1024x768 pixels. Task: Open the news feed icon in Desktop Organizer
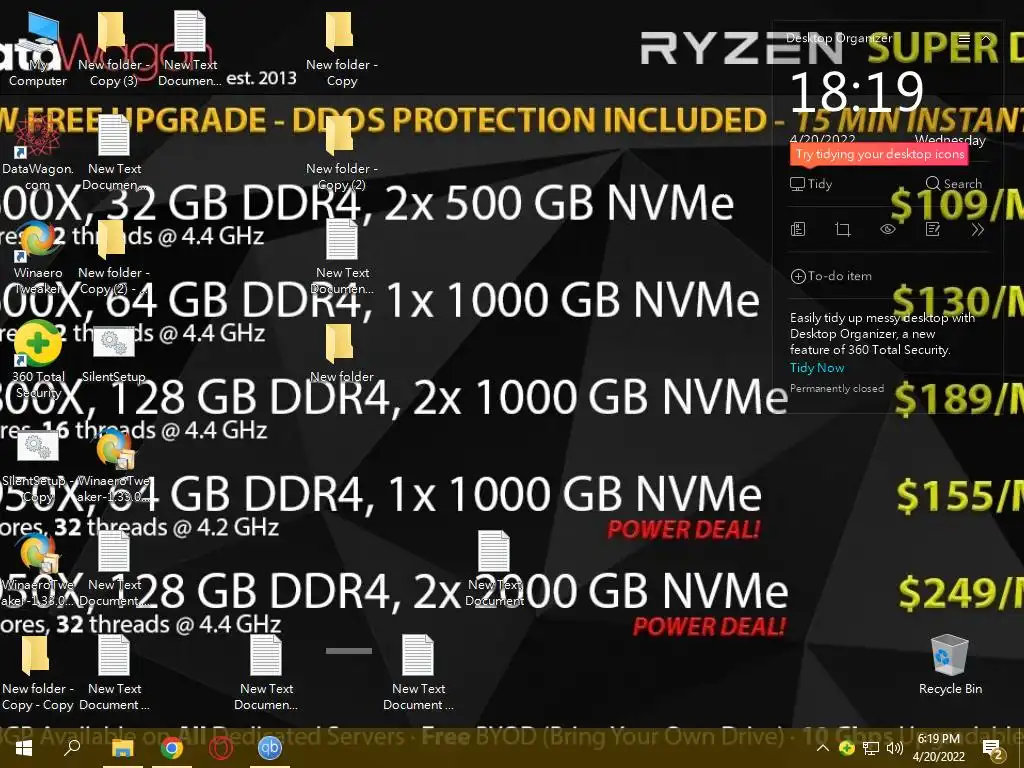click(798, 229)
